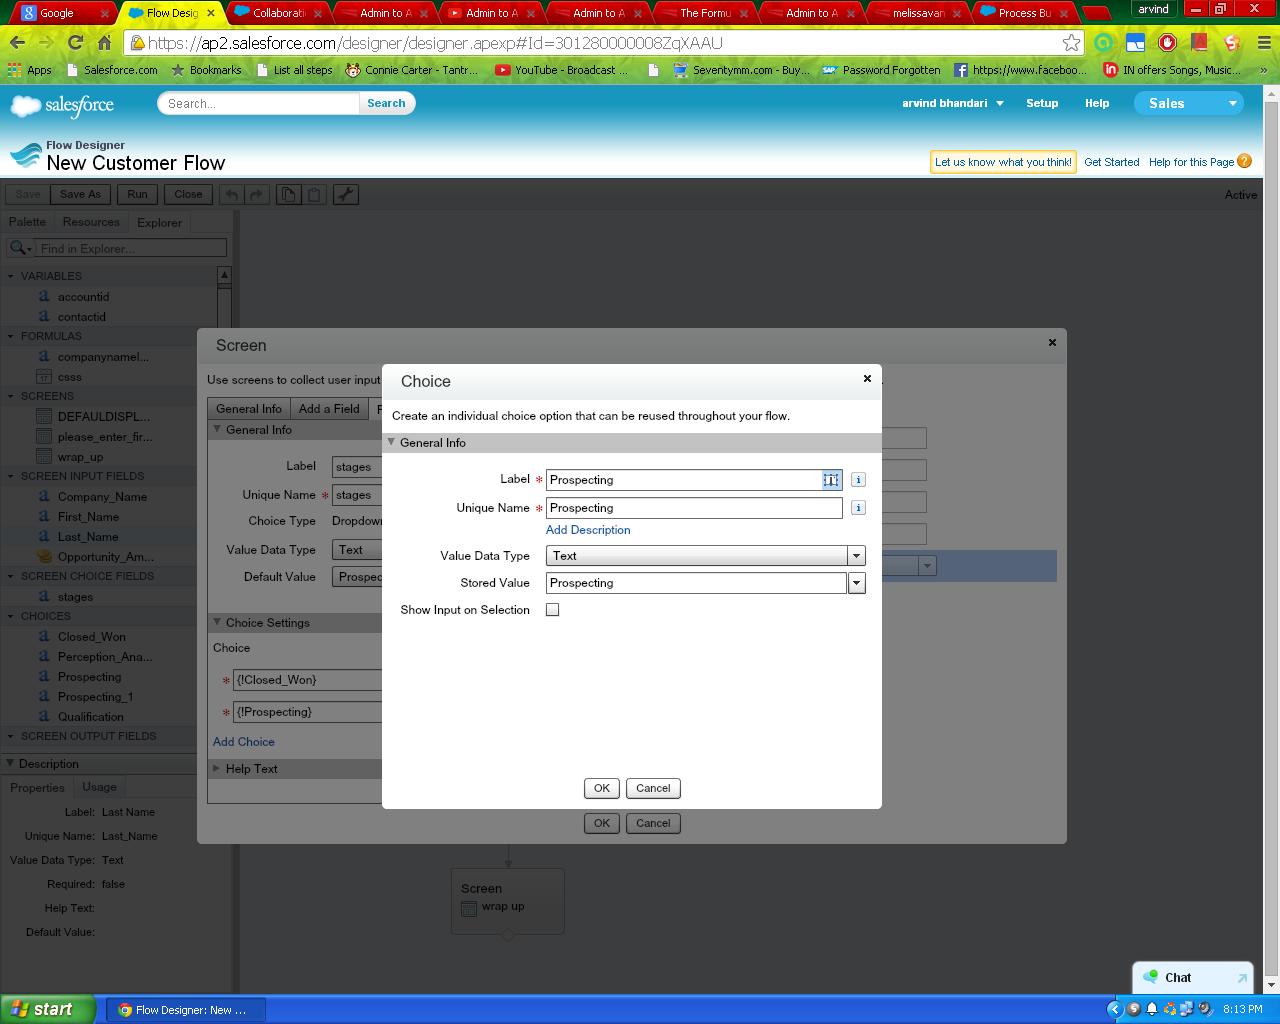Click the Get Started link

pyautogui.click(x=1112, y=162)
